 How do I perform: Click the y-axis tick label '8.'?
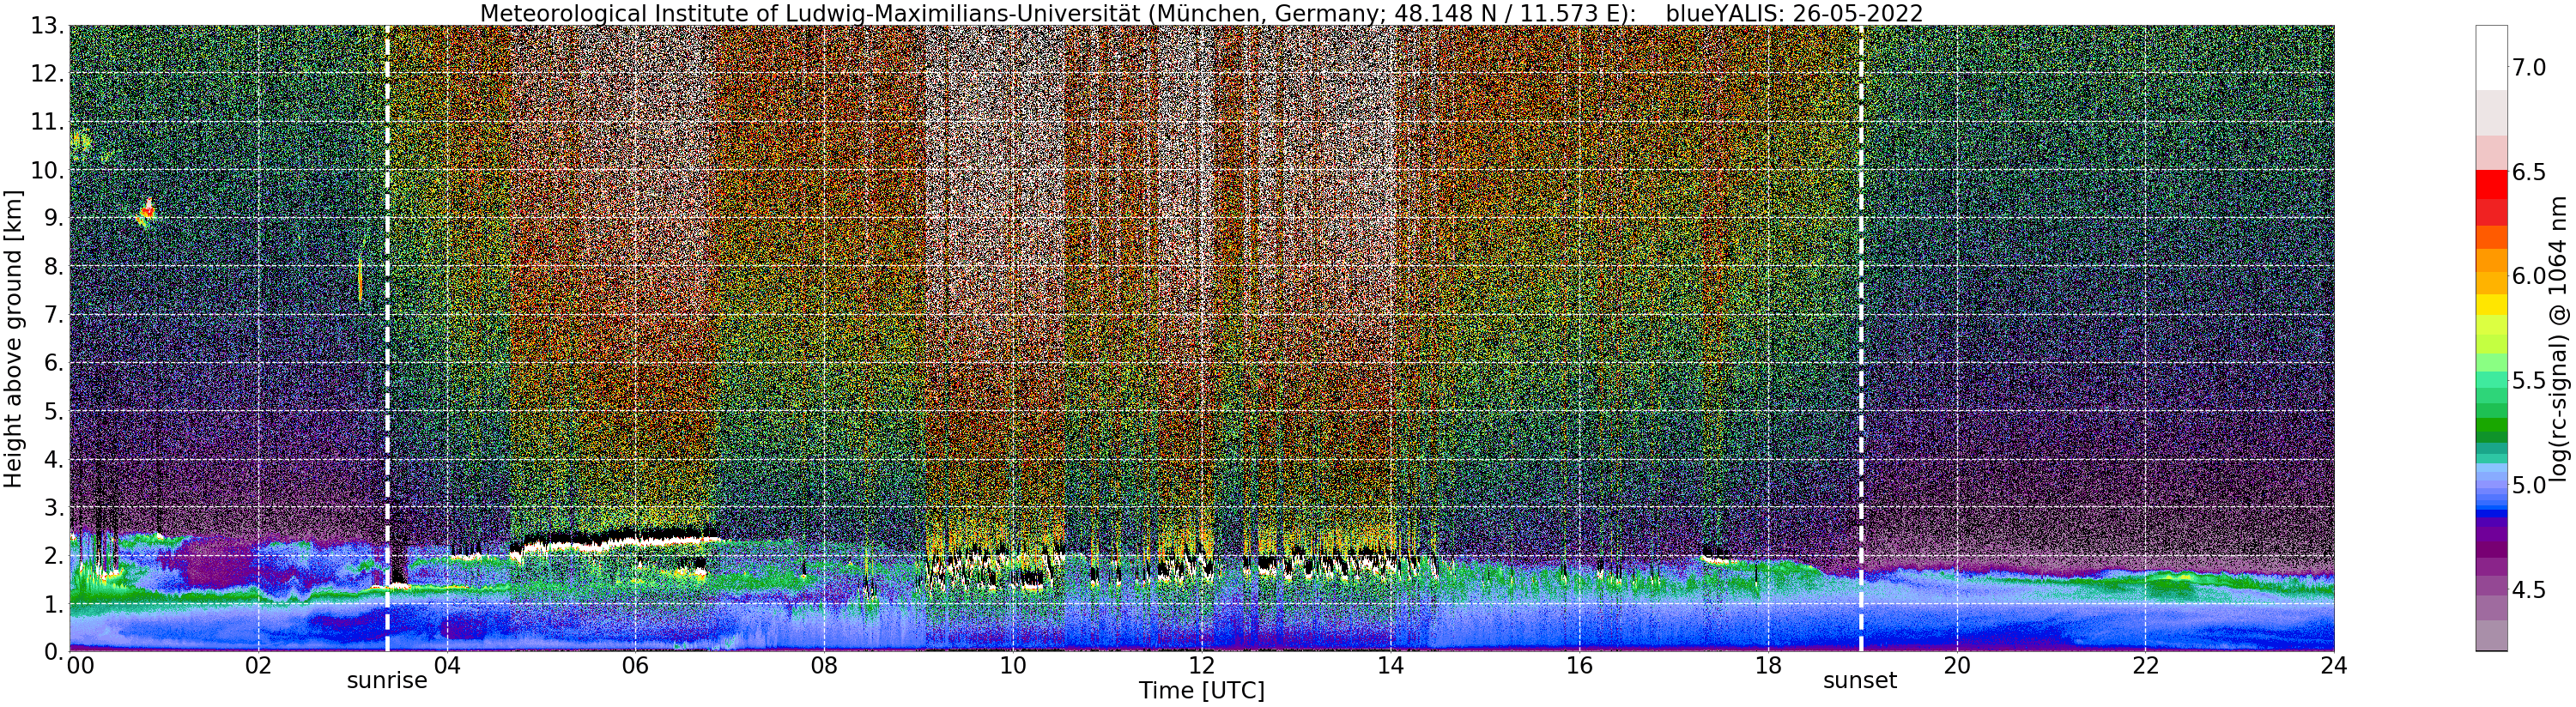53,266
